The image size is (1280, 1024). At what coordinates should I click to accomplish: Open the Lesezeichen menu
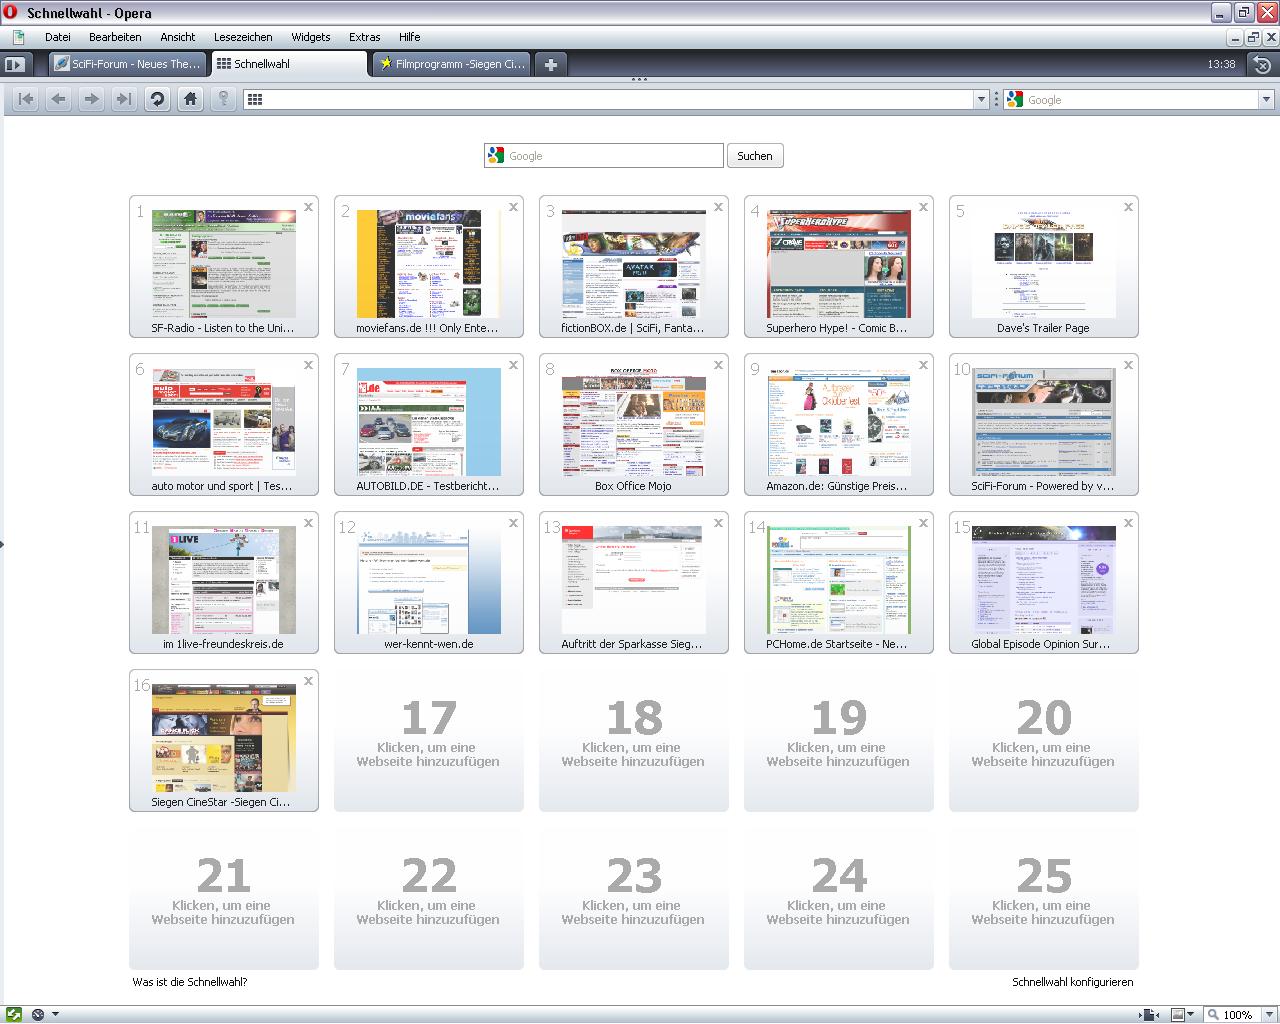243,37
